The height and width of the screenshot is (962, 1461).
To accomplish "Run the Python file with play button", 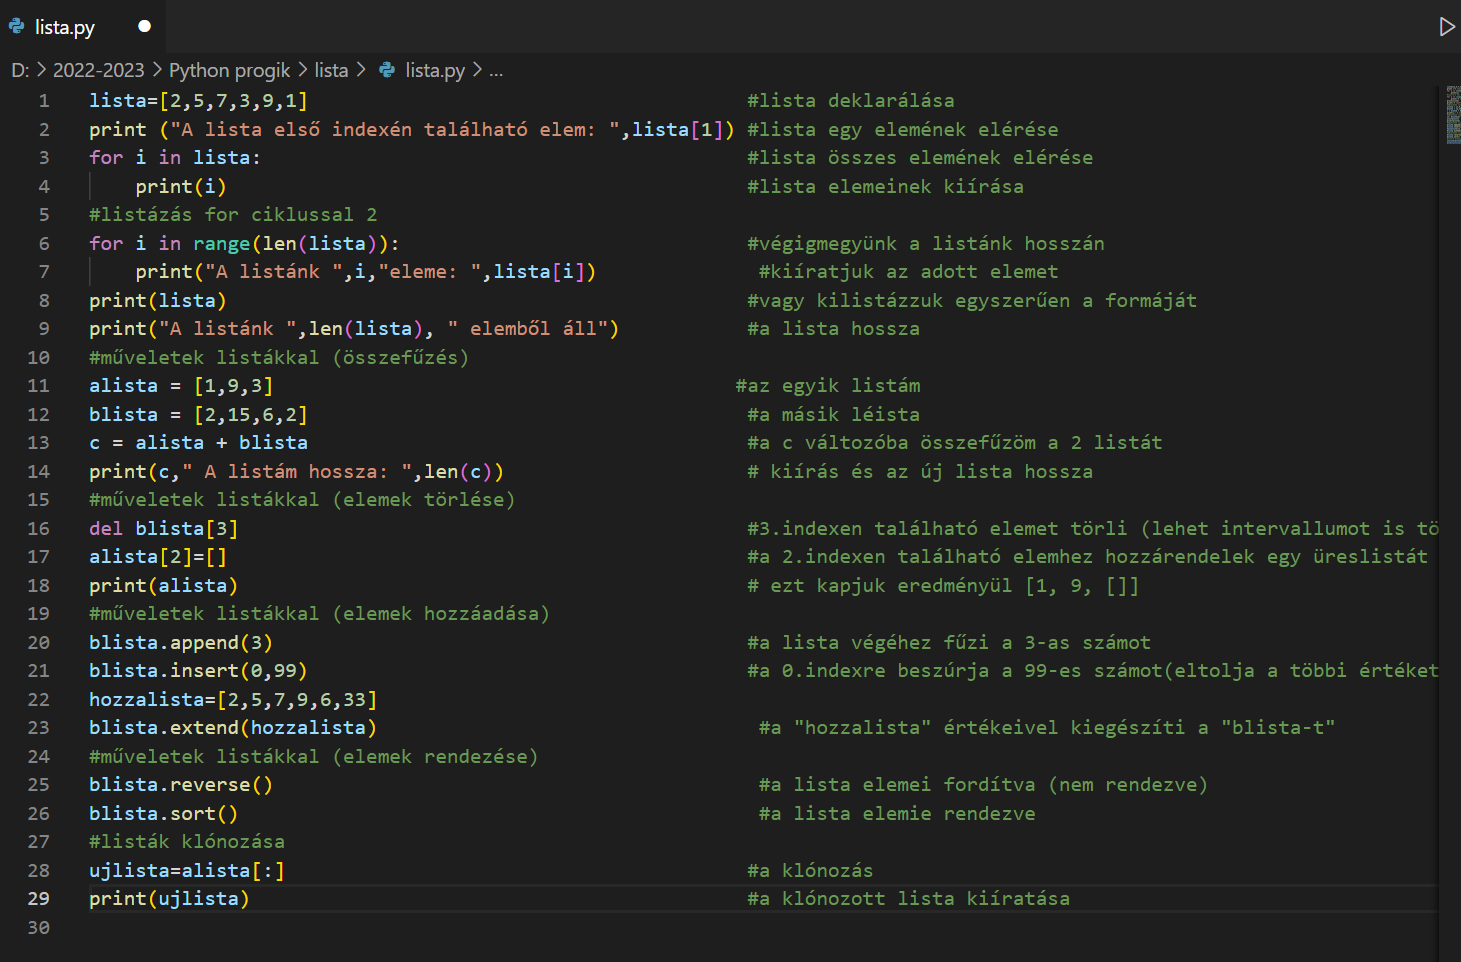I will pyautogui.click(x=1446, y=27).
